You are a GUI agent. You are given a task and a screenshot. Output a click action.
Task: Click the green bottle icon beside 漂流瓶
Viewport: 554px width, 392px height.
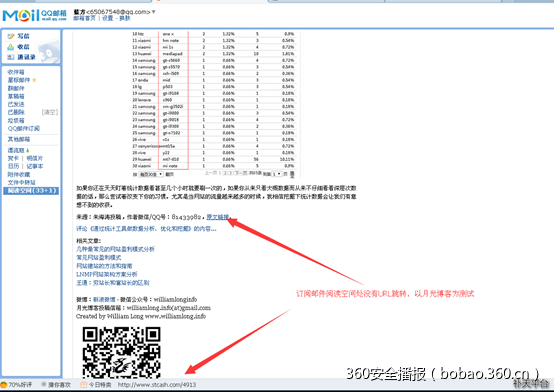click(x=28, y=151)
